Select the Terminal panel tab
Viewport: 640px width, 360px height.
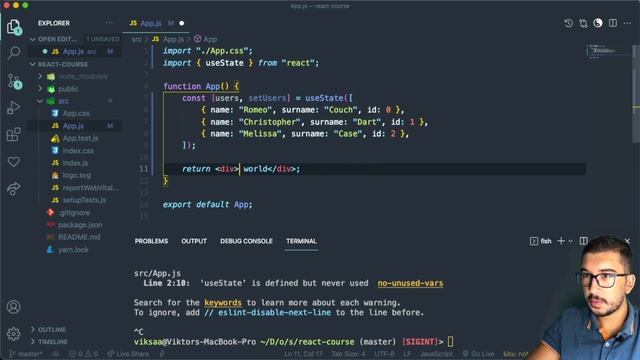point(301,241)
